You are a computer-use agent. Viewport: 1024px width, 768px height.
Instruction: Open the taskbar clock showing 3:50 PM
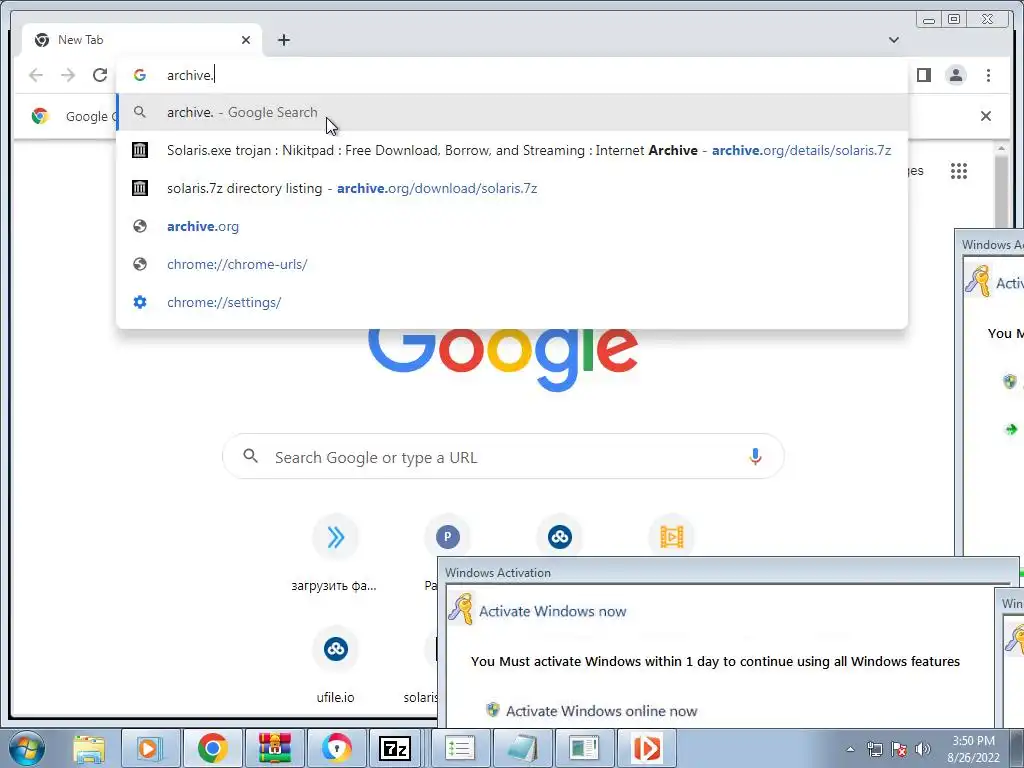973,749
